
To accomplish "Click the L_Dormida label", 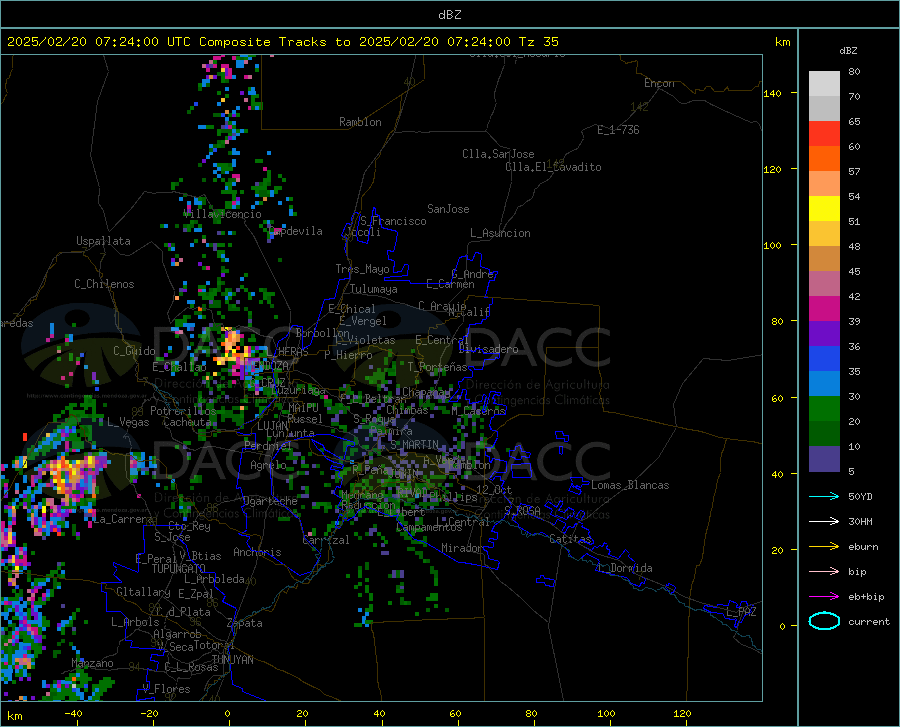I will point(624,568).
